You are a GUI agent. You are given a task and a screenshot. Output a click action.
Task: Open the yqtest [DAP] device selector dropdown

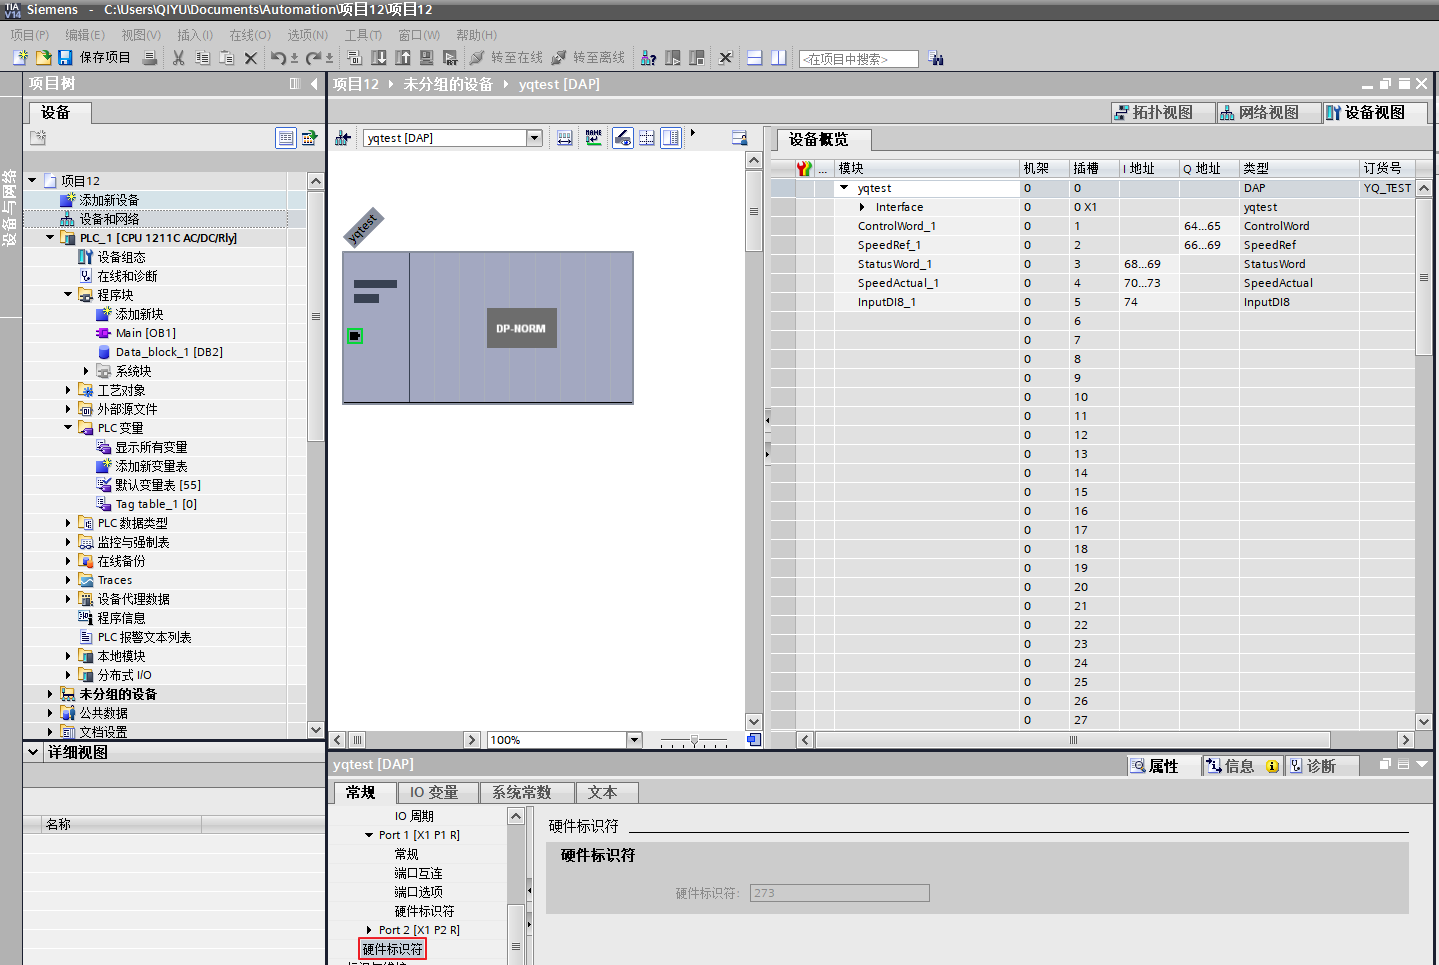click(x=535, y=138)
